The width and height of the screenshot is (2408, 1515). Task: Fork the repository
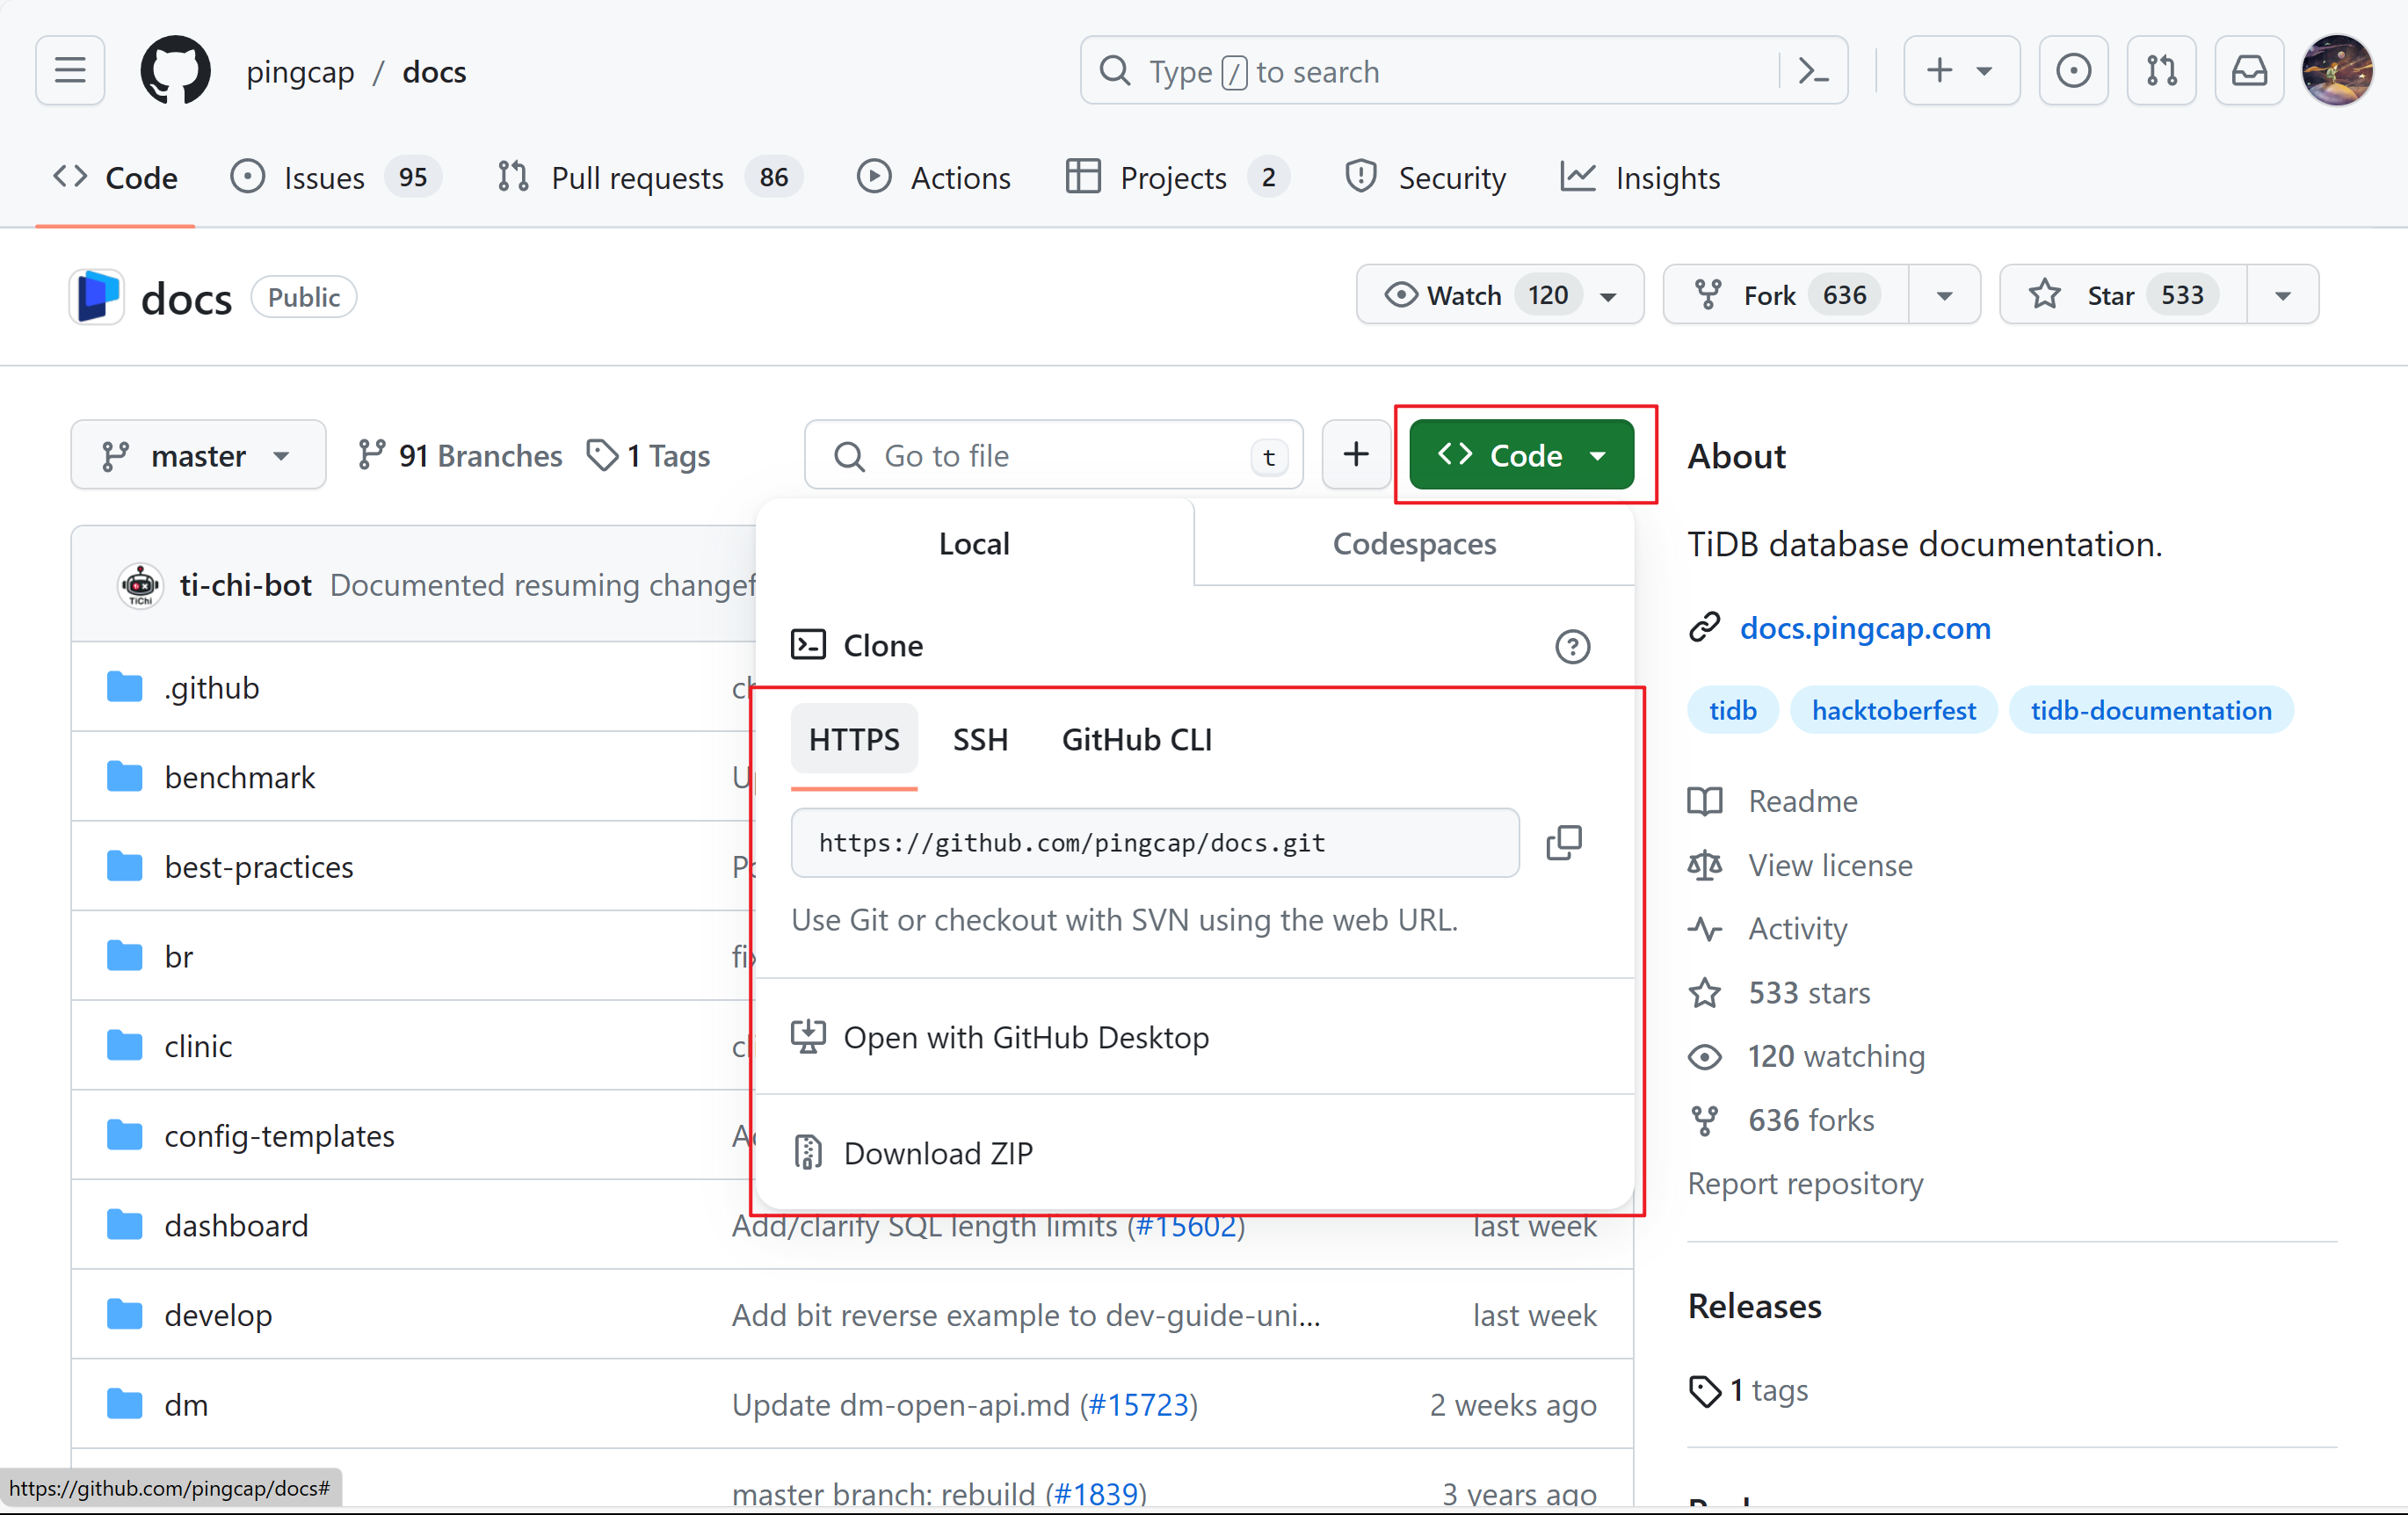point(1786,295)
